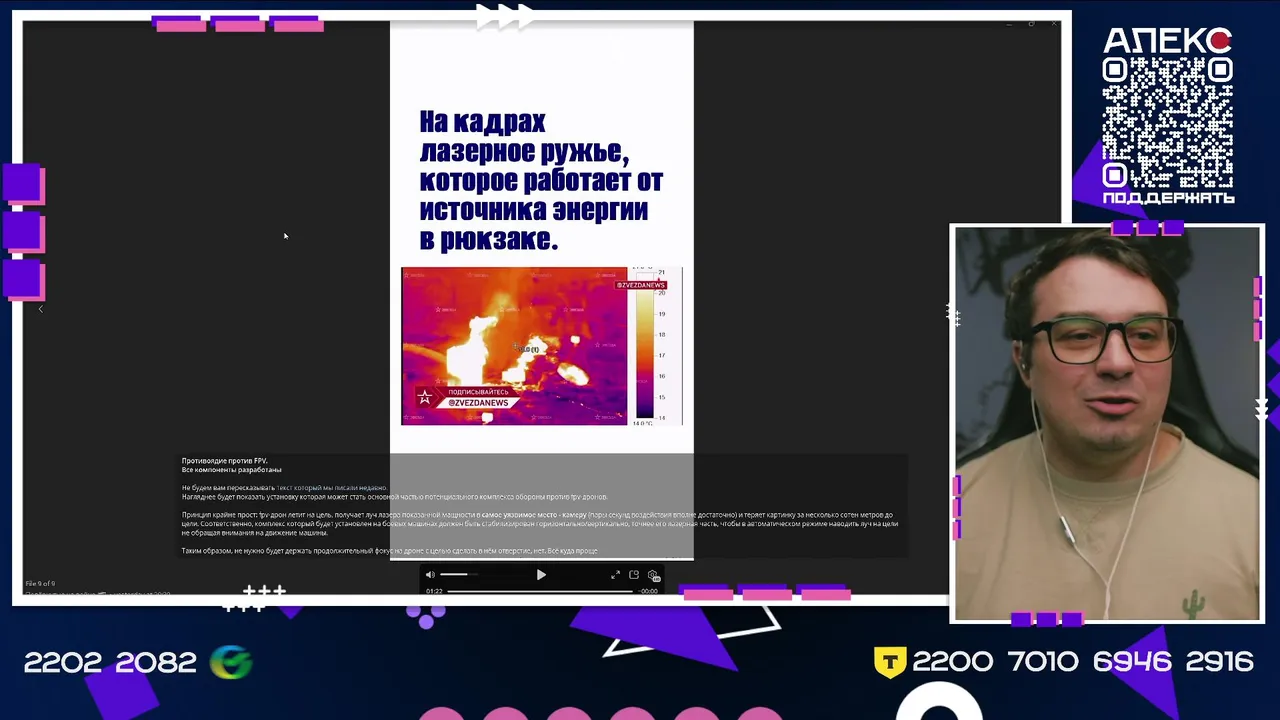The width and height of the screenshot is (1280, 720).
Task: Restore the media viewer window size
Action: point(1031,23)
